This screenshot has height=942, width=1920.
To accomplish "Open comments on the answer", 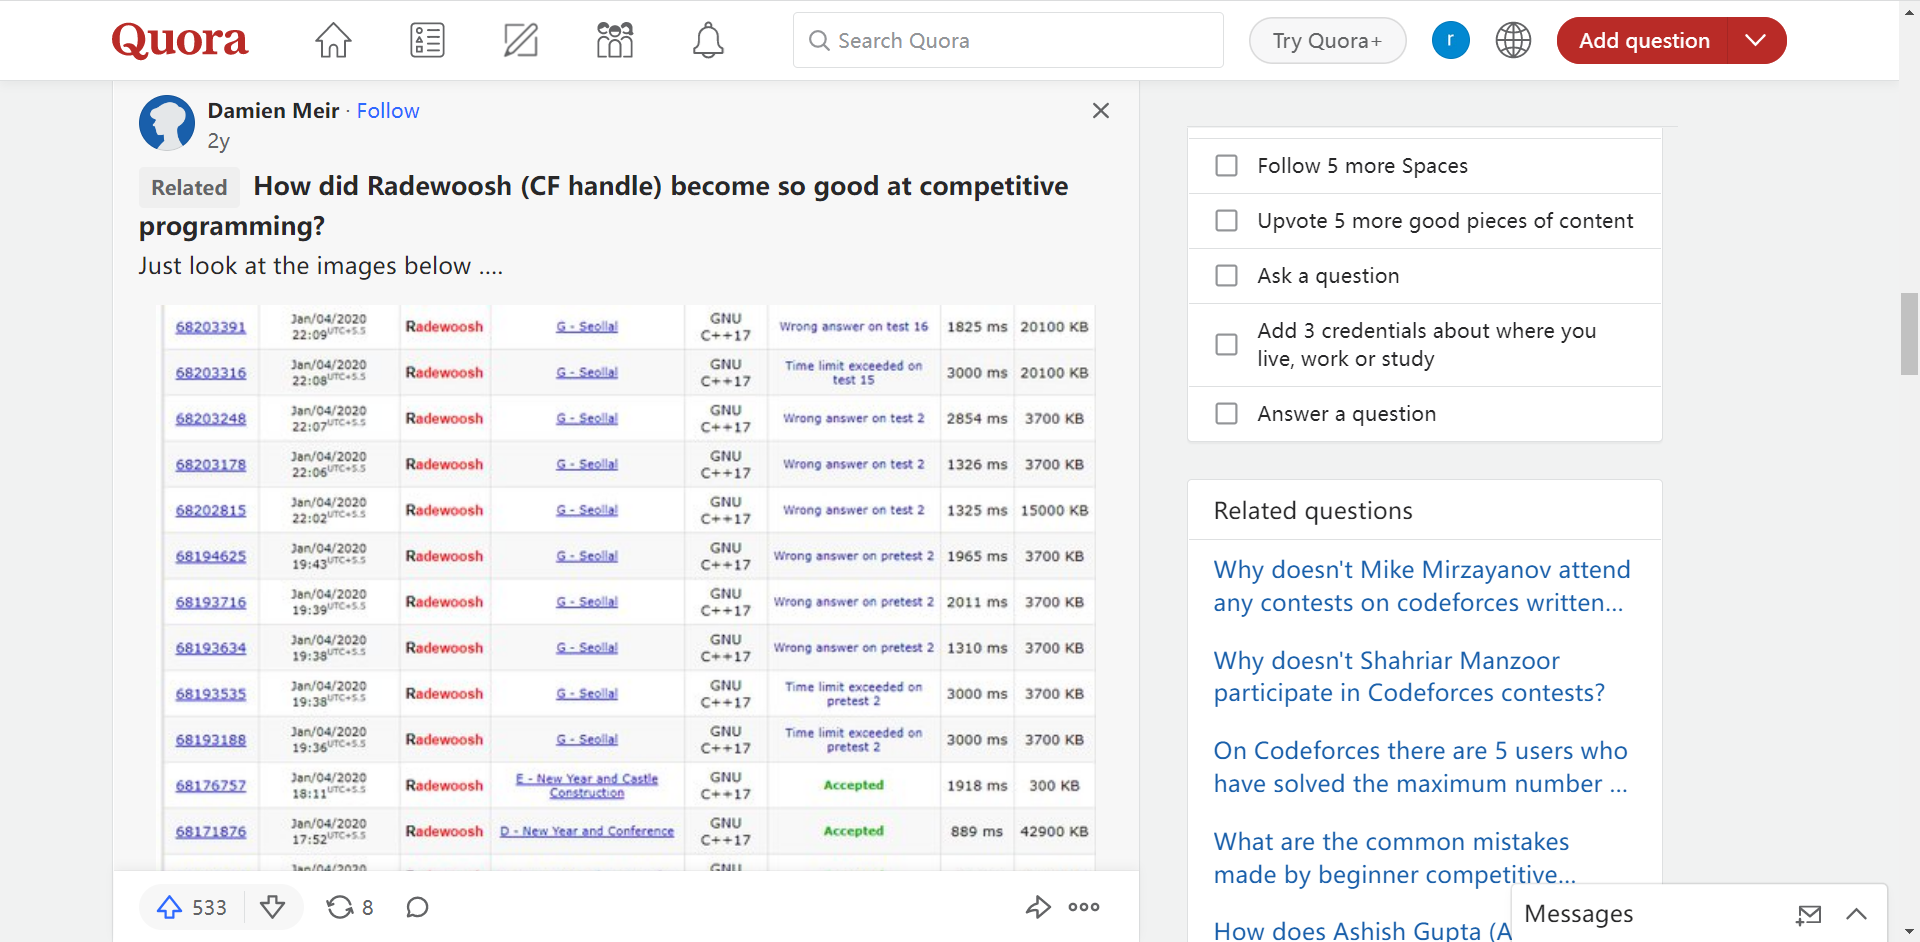I will pos(418,907).
